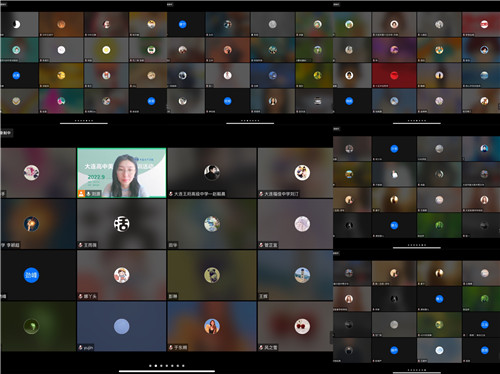The height and width of the screenshot is (374, 500).
Task: Select the tile with woman photo avatar, large grid
Action: 212,326
